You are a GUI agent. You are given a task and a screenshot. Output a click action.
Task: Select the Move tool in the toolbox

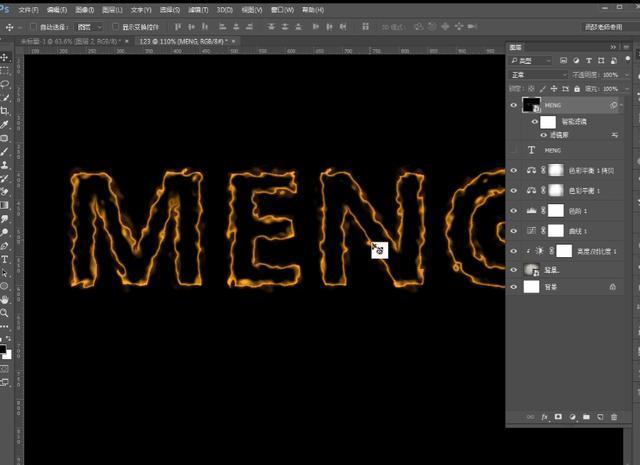4,57
